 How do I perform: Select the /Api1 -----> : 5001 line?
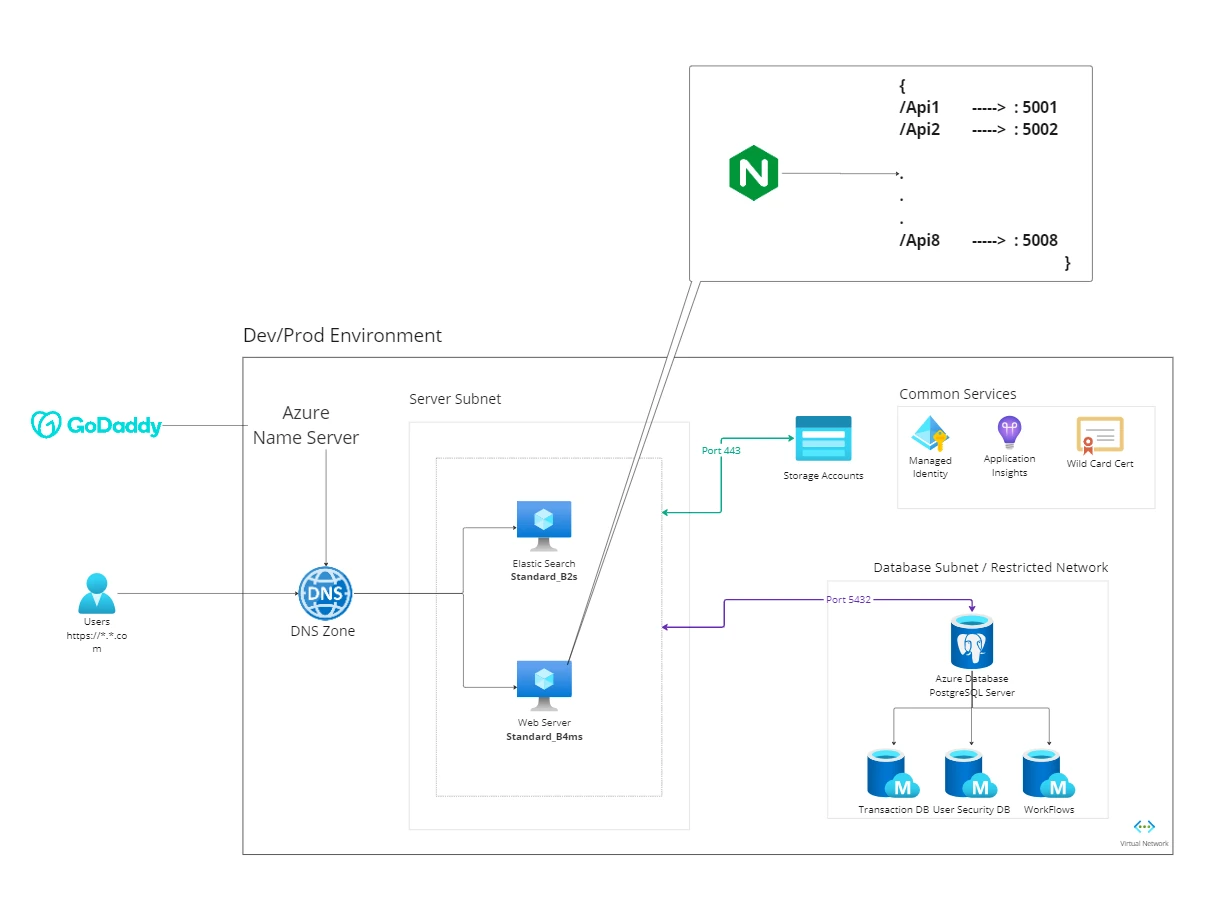[x=978, y=107]
